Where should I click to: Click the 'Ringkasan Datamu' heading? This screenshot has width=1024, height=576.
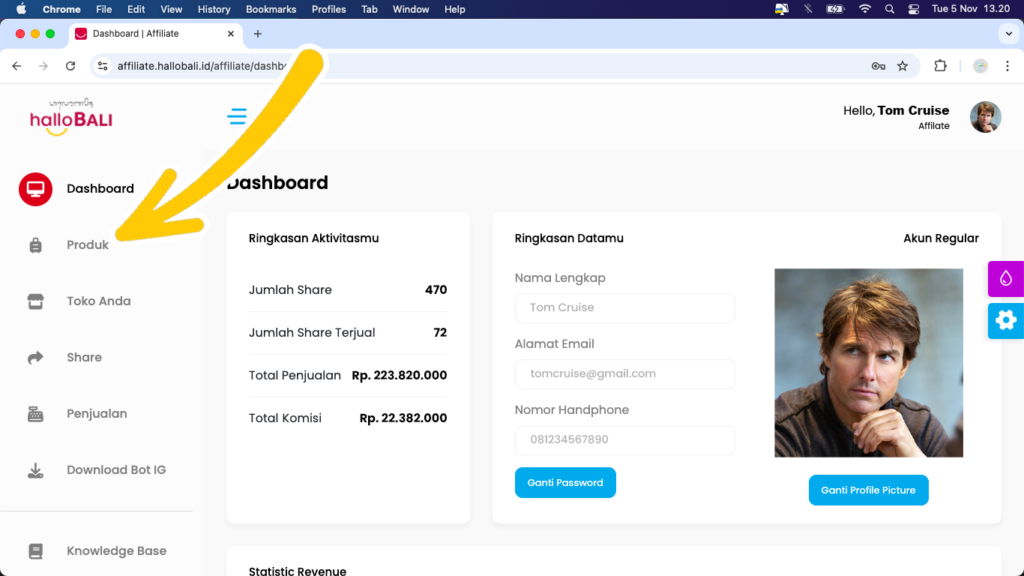click(569, 238)
